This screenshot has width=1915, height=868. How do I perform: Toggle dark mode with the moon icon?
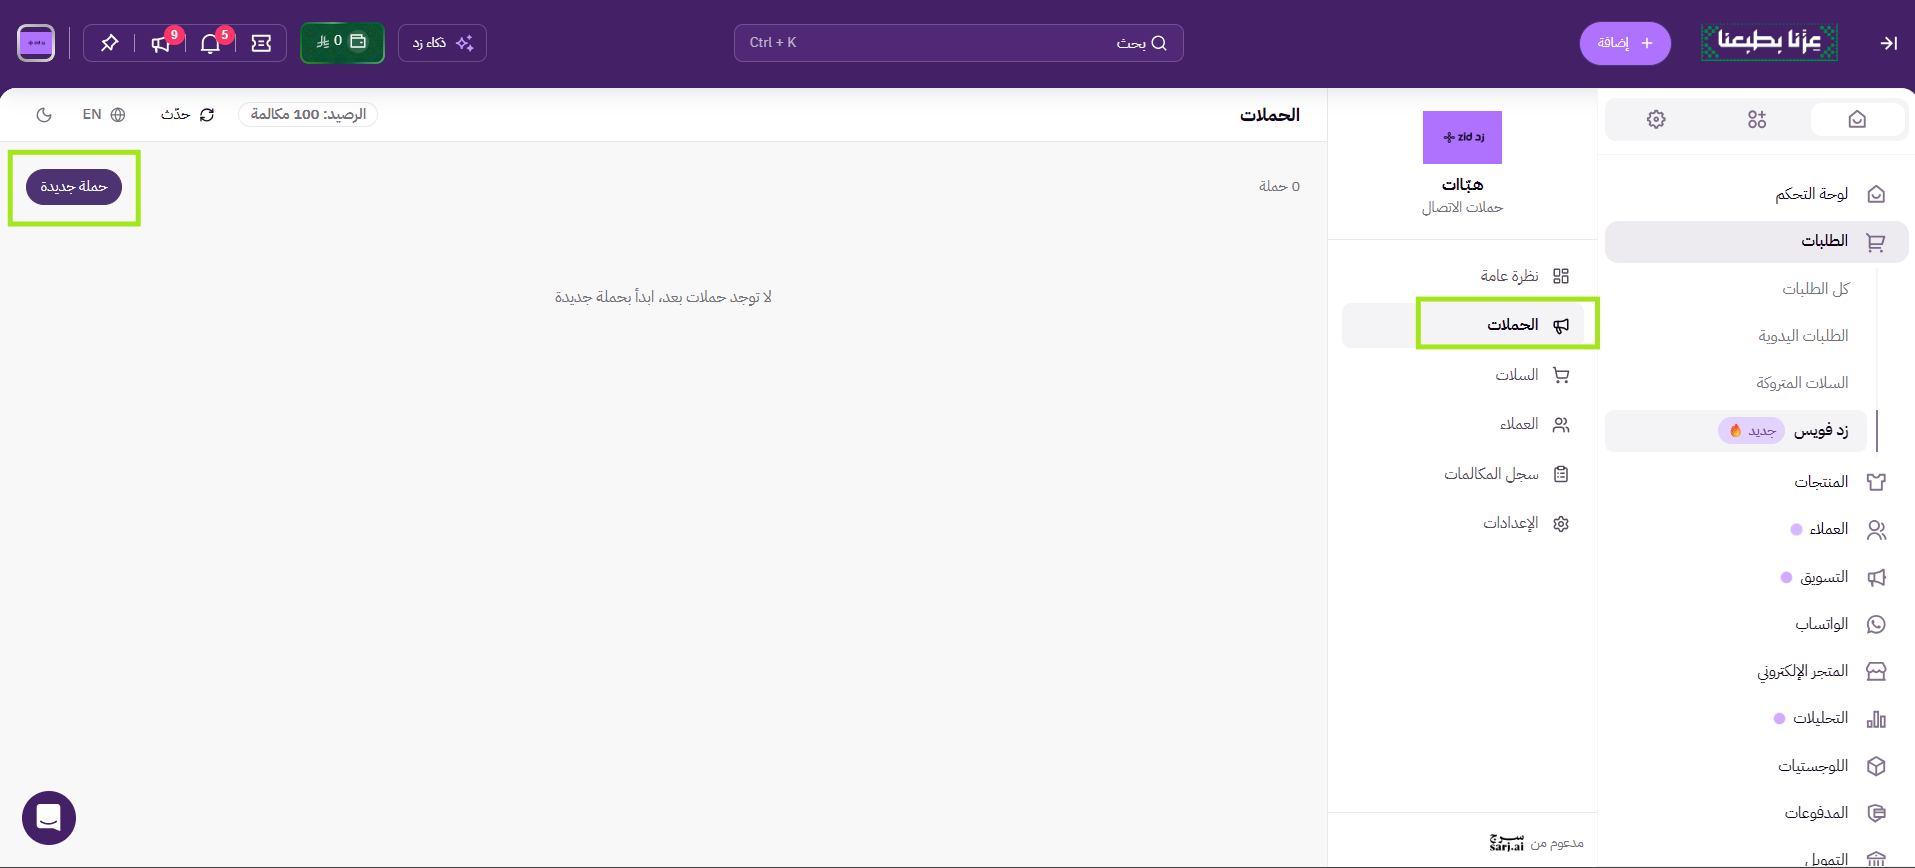44,115
